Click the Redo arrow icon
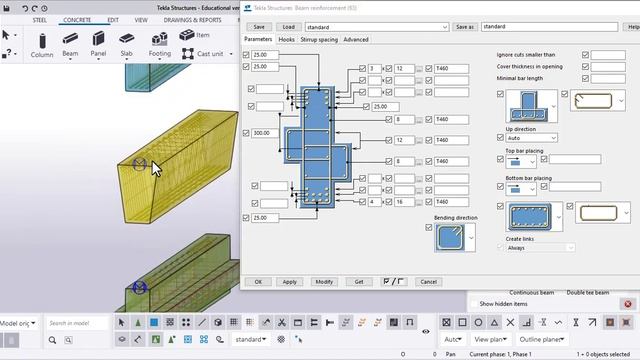The image size is (640, 360). [34, 8]
